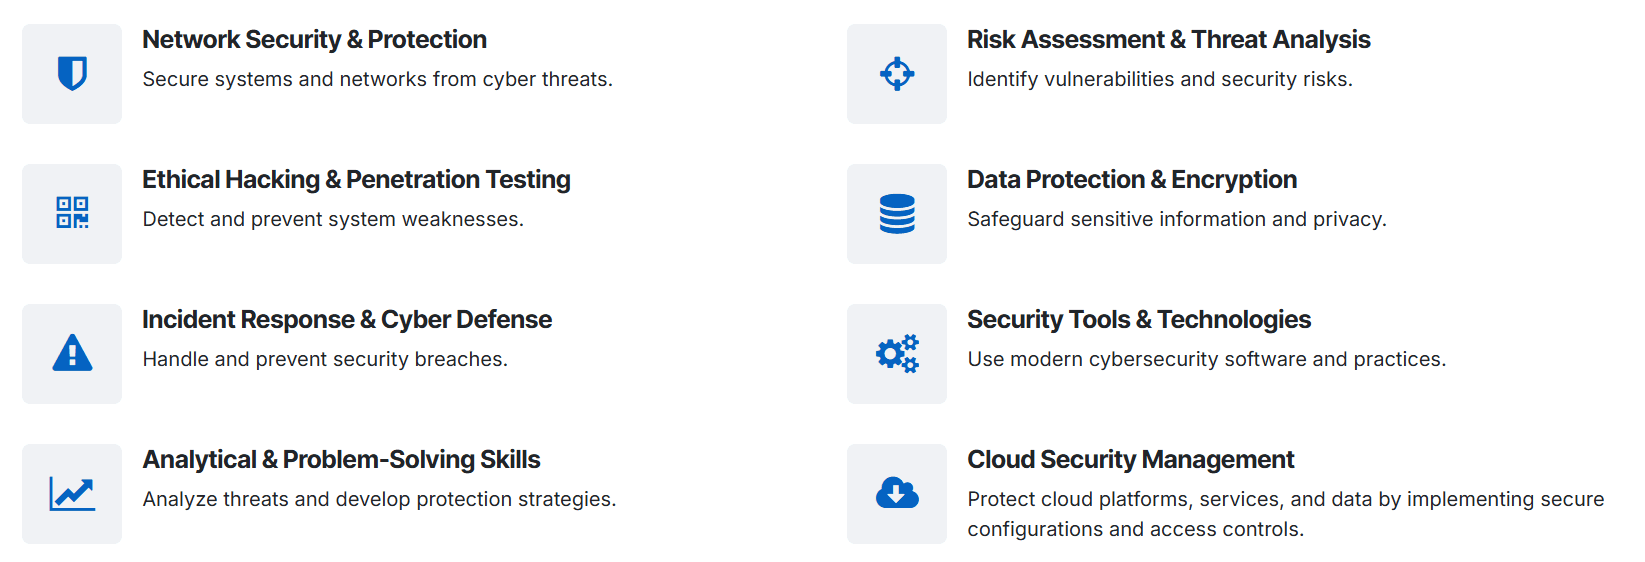Image resolution: width=1645 pixels, height=562 pixels.
Task: Select the Cloud Security Management heading
Action: pyautogui.click(x=1130, y=460)
